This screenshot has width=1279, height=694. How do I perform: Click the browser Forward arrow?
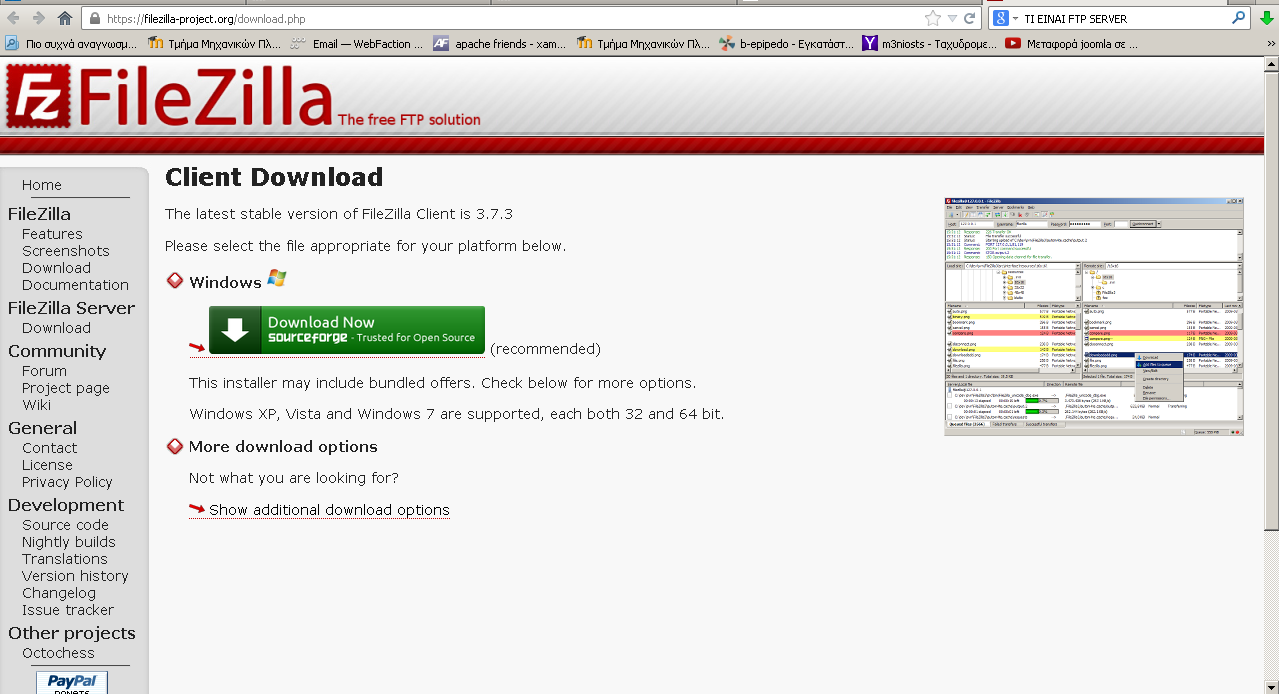coord(38,18)
